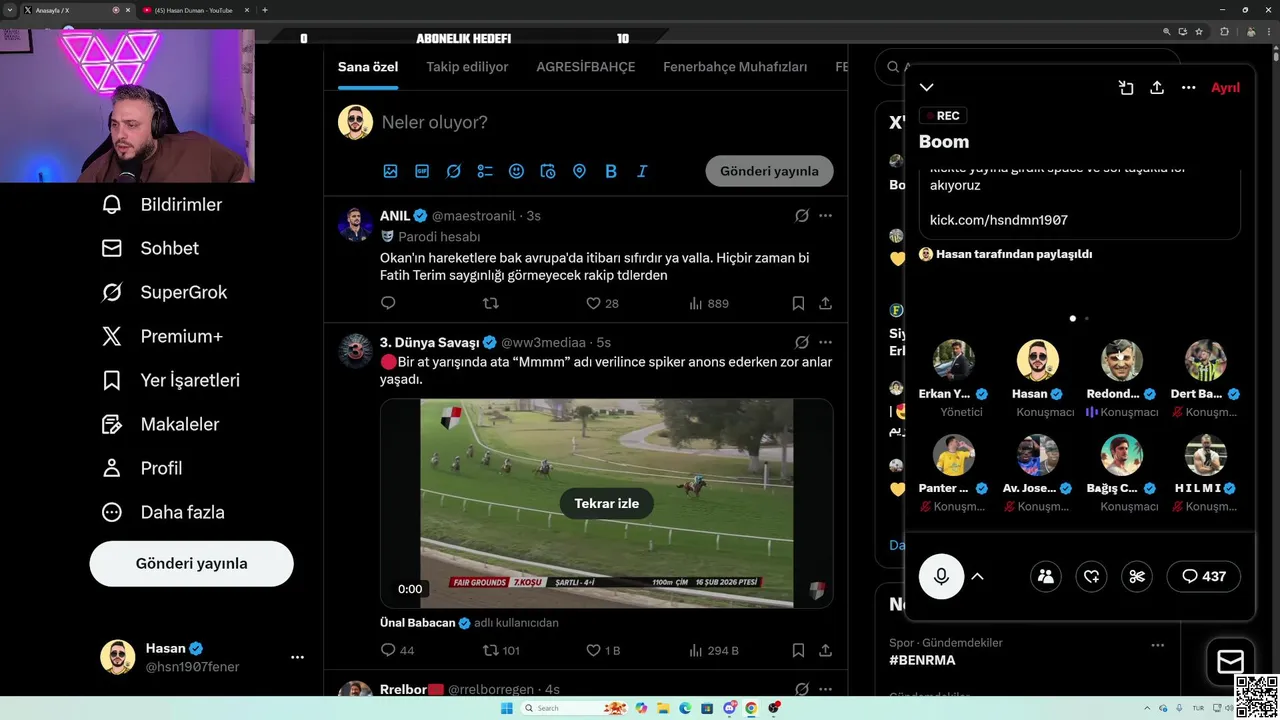Image resolution: width=1280 pixels, height=720 pixels.
Task: Repost ANIL's post
Action: point(491,303)
